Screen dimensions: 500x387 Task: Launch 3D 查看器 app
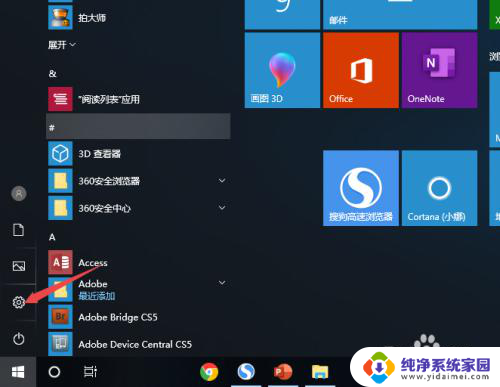(x=138, y=154)
